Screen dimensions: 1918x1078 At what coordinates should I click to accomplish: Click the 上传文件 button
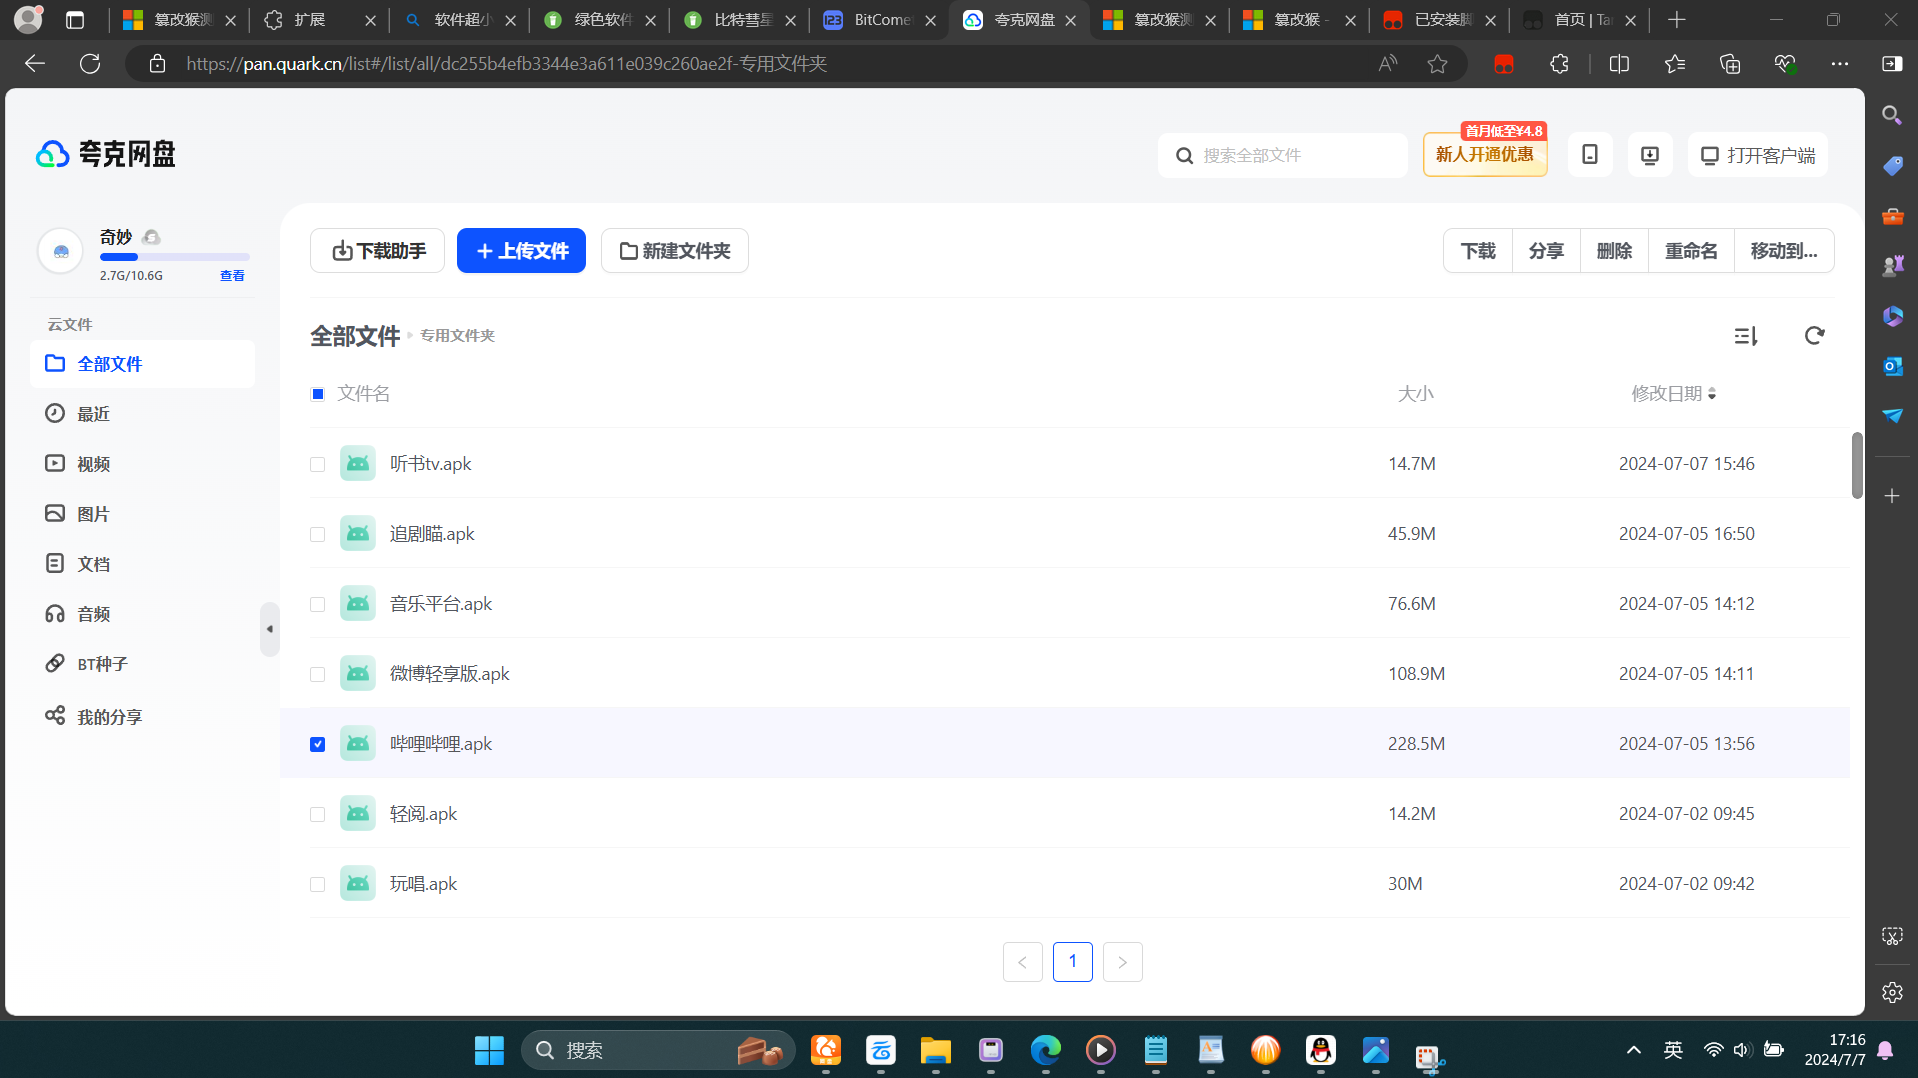pos(521,251)
